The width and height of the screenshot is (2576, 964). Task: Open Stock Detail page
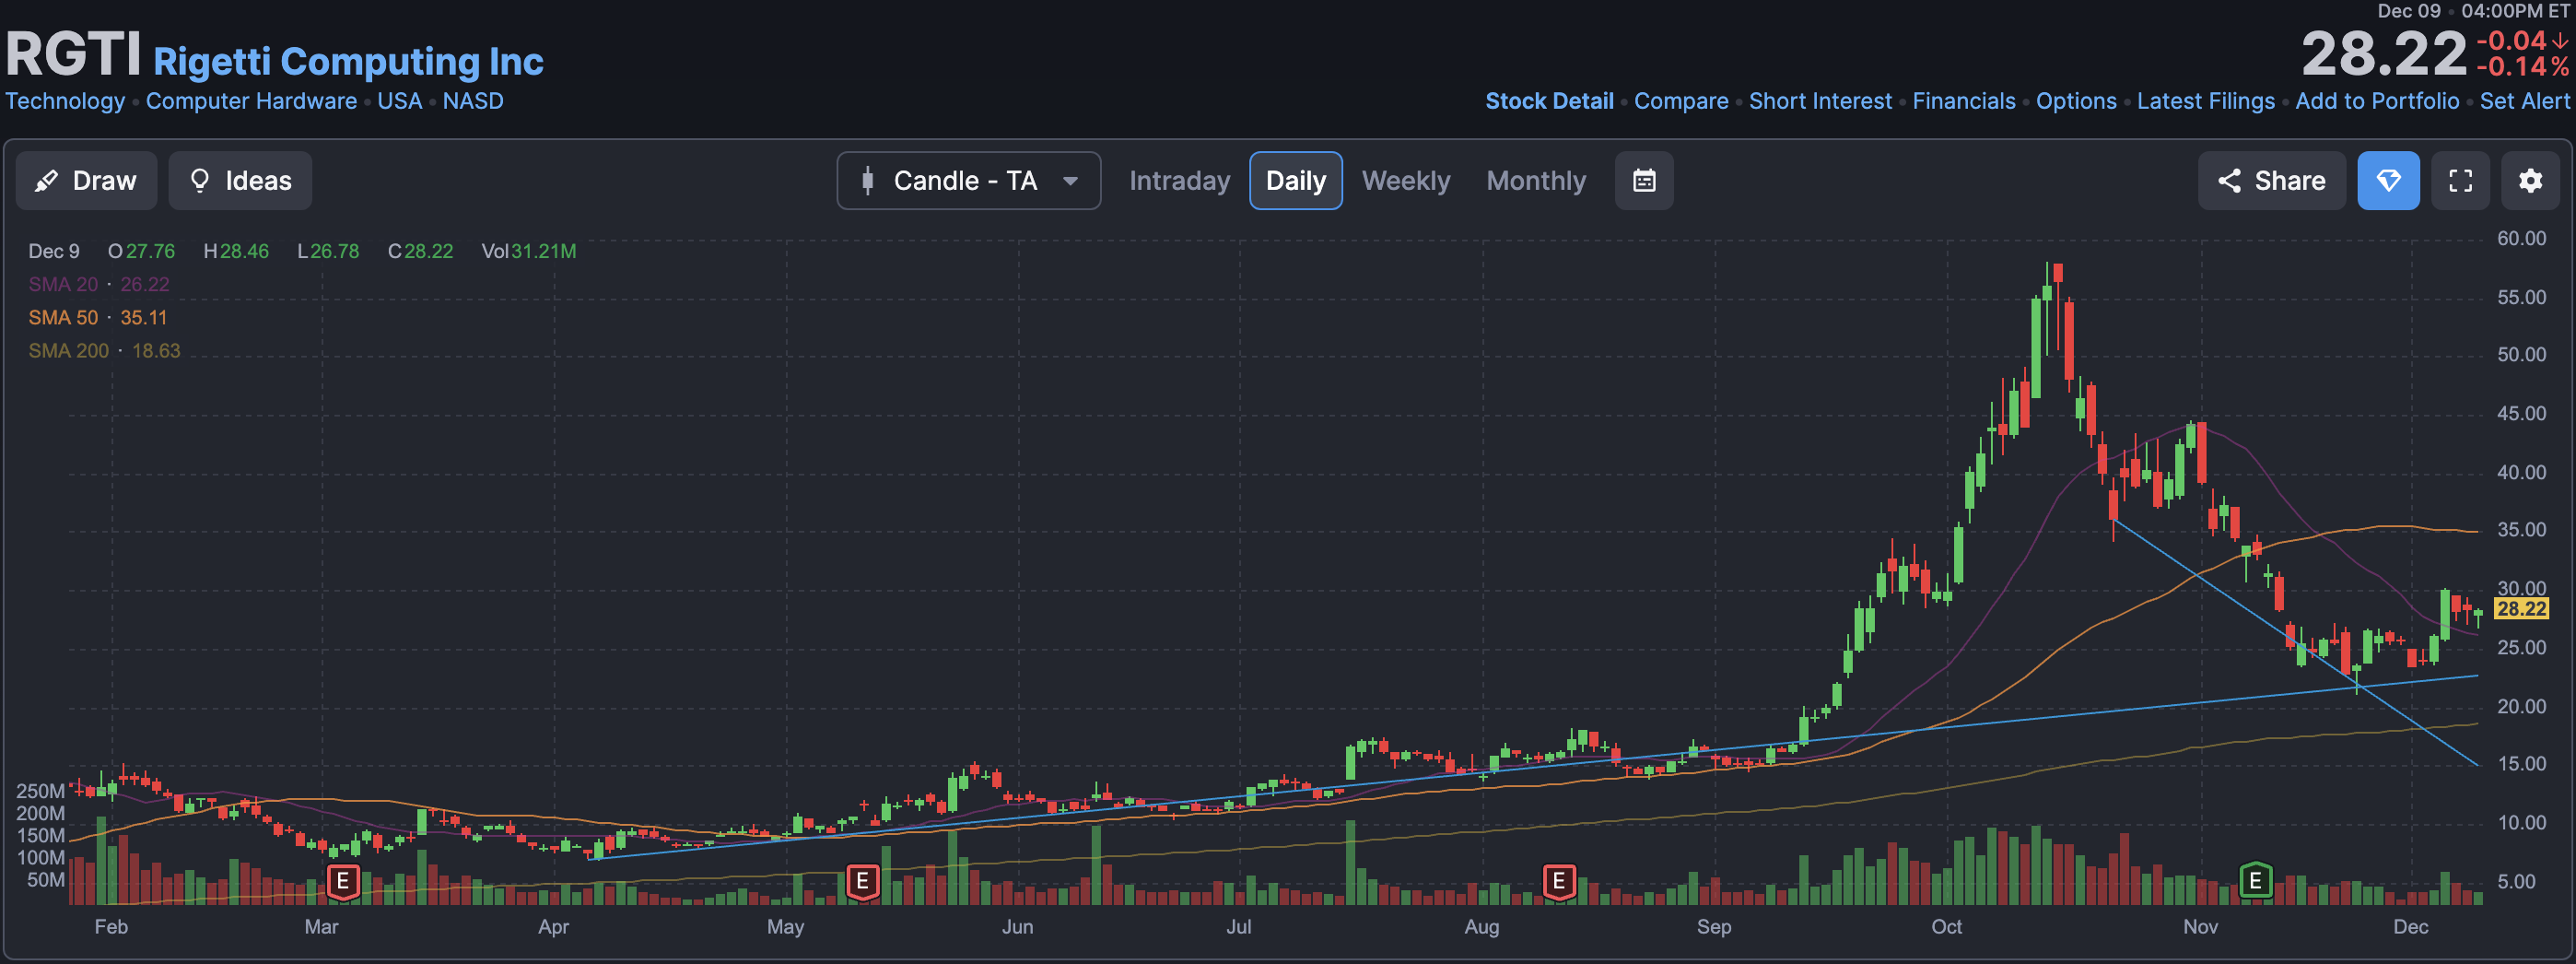click(1549, 101)
